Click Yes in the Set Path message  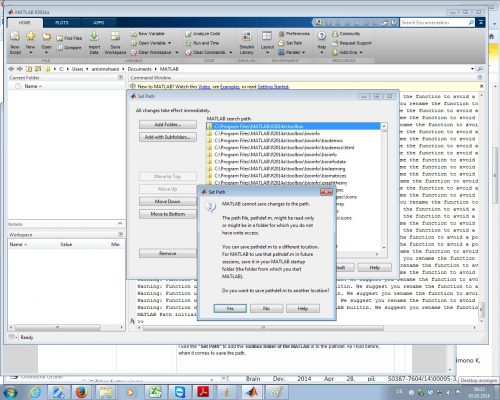point(230,308)
